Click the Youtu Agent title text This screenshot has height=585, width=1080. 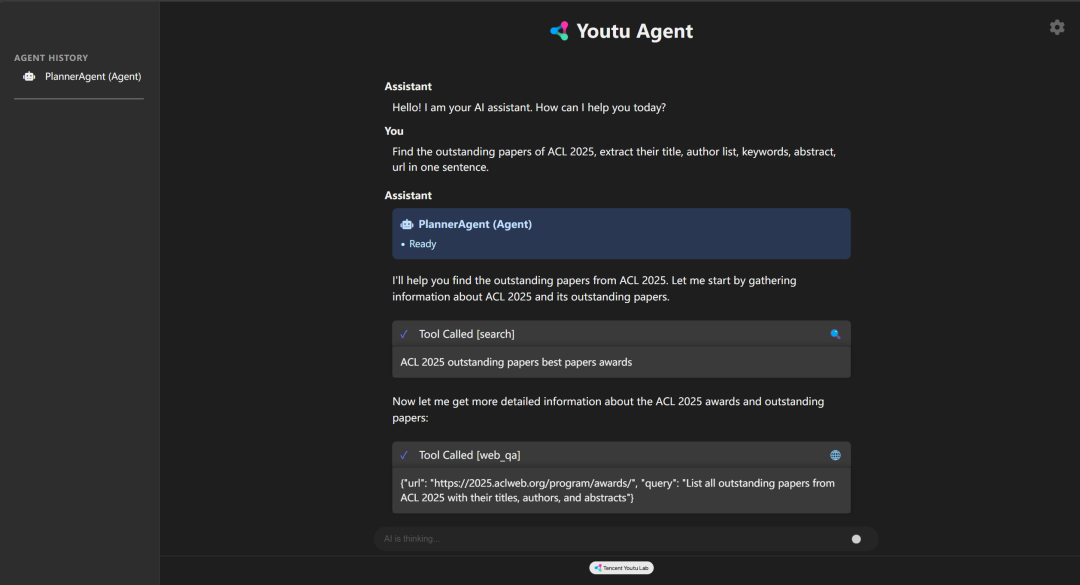[x=634, y=31]
